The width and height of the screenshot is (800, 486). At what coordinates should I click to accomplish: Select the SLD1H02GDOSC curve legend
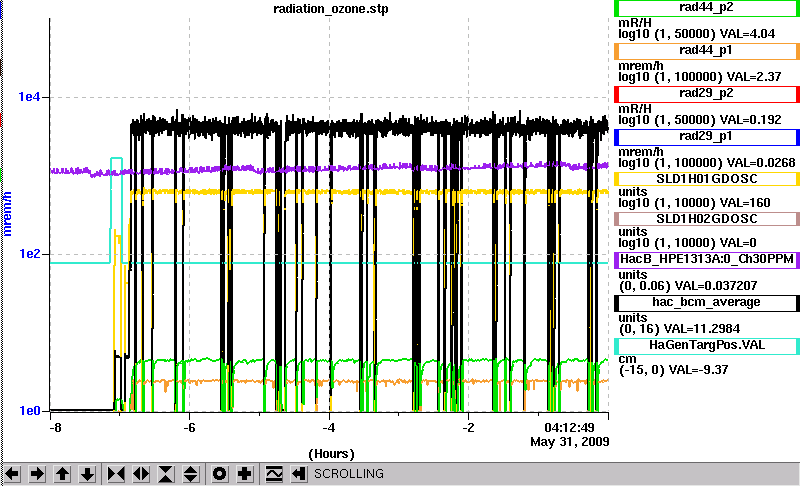(x=707, y=219)
